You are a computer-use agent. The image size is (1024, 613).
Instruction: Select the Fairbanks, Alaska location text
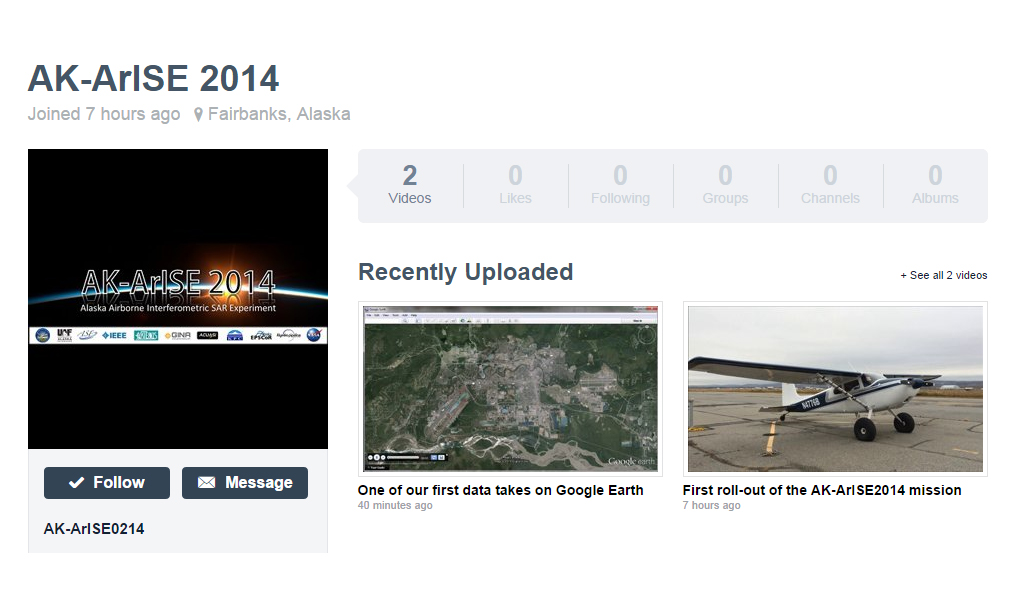(279, 114)
